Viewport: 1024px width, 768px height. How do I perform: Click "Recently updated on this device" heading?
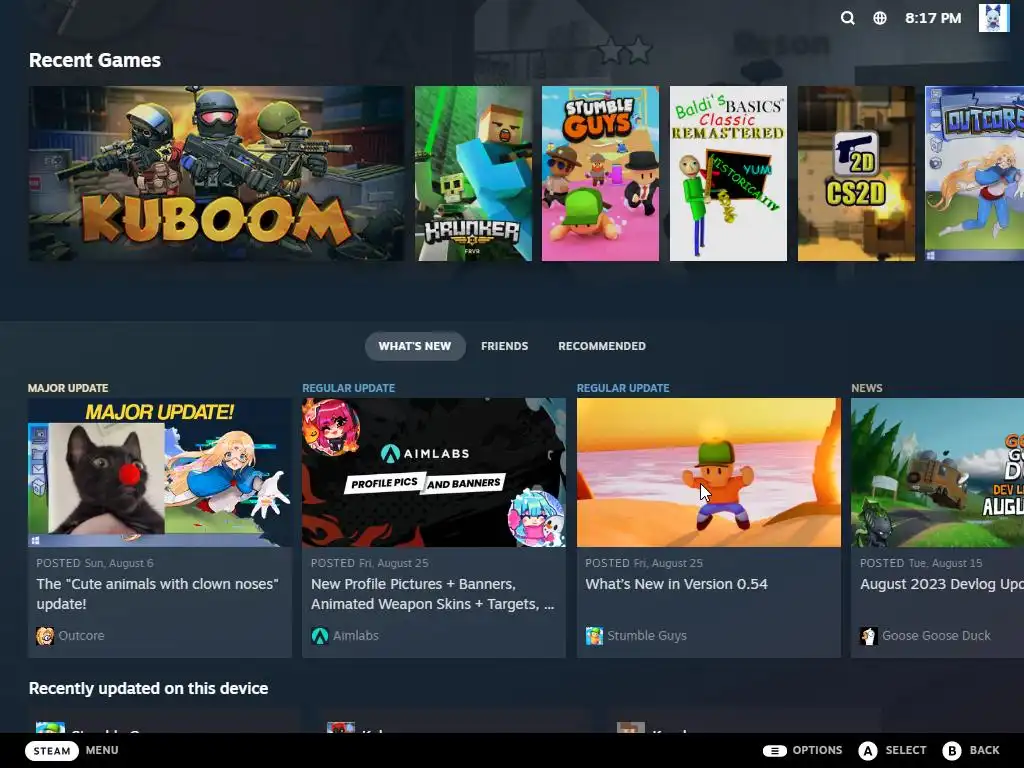click(148, 688)
